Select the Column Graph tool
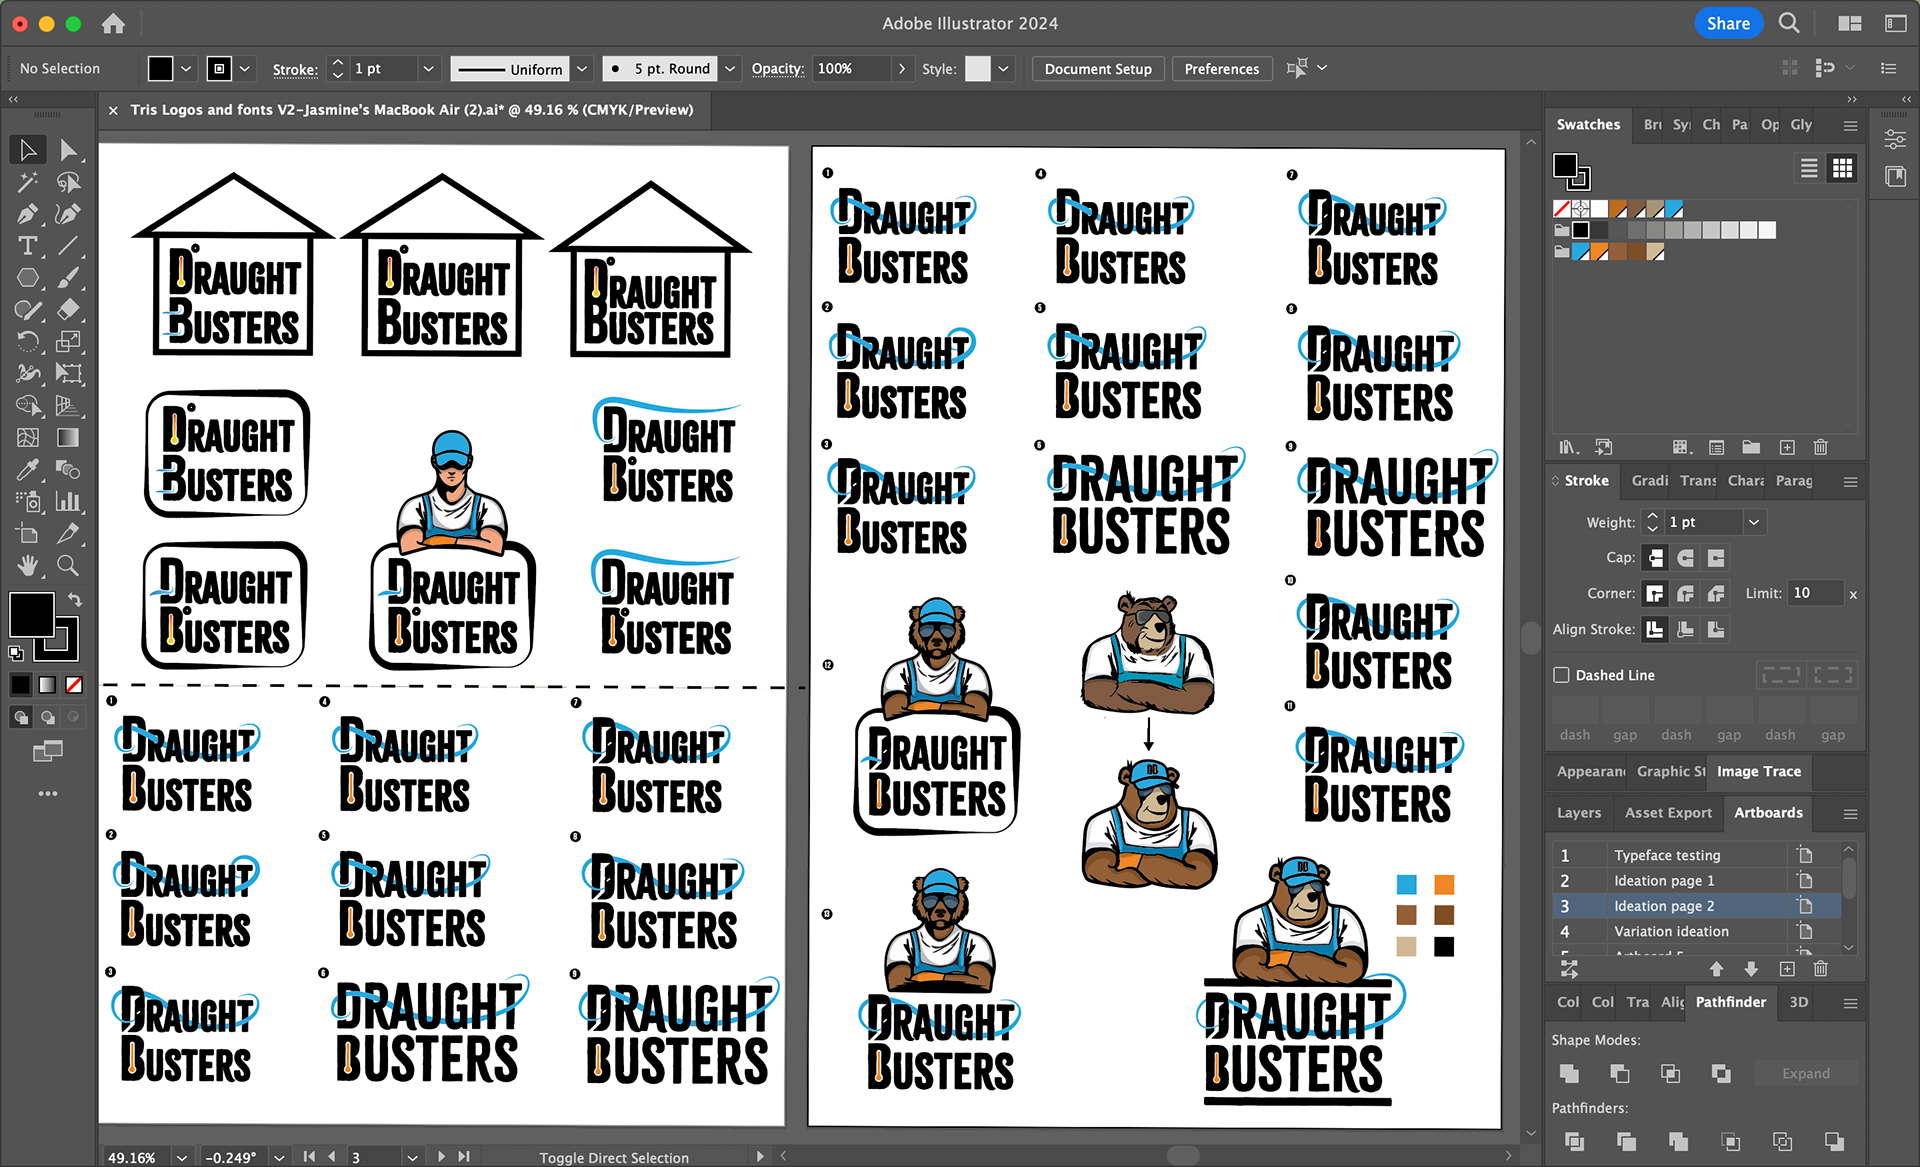The image size is (1920, 1167). 68,502
